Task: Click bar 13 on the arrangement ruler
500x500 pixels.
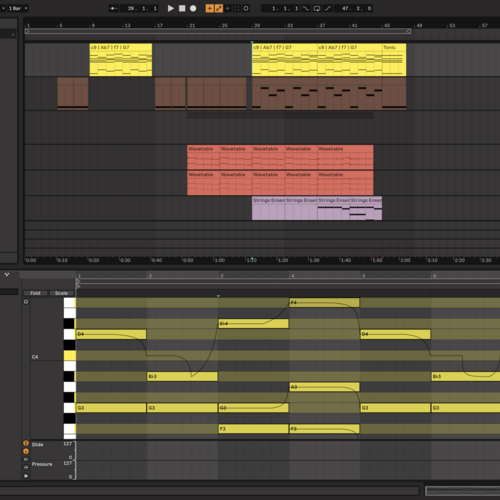Action: [x=127, y=25]
